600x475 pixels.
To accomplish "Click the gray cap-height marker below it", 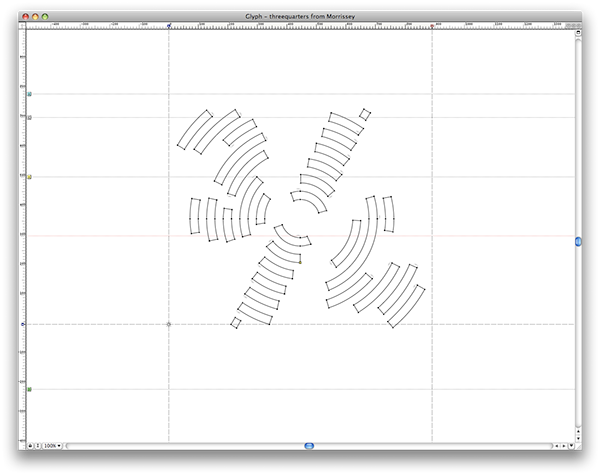I will tap(29, 118).
